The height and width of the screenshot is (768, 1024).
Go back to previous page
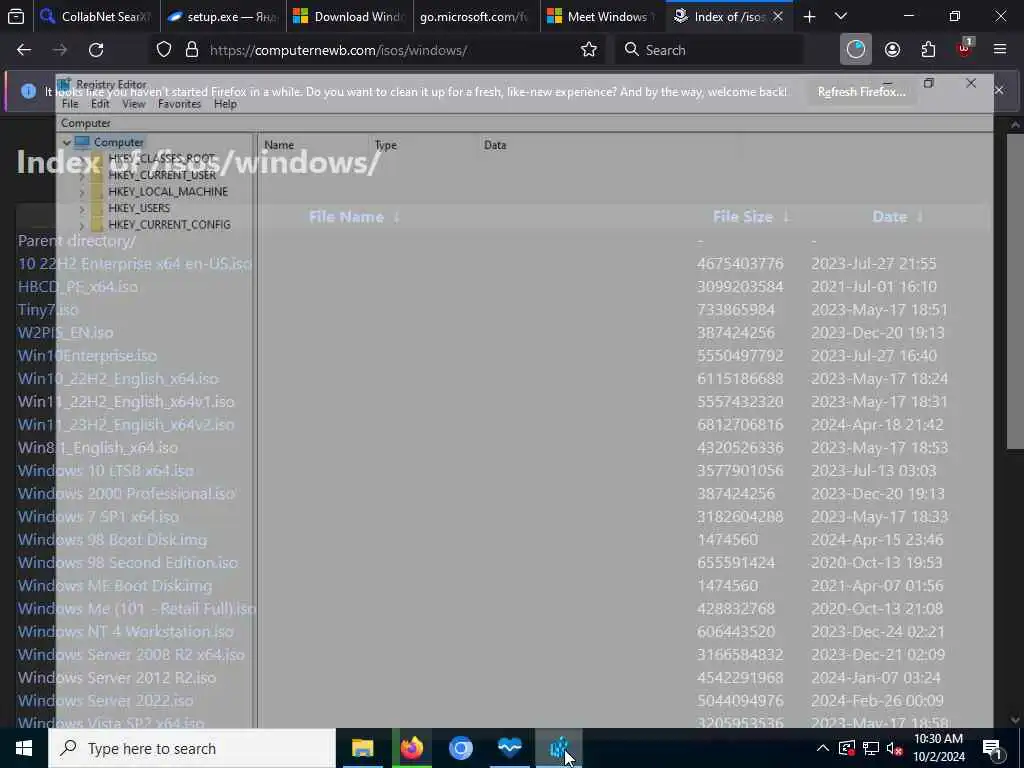point(24,50)
